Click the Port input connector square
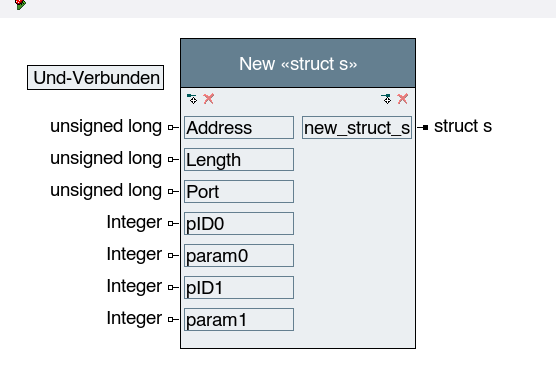This screenshot has width=556, height=389. pyautogui.click(x=171, y=191)
